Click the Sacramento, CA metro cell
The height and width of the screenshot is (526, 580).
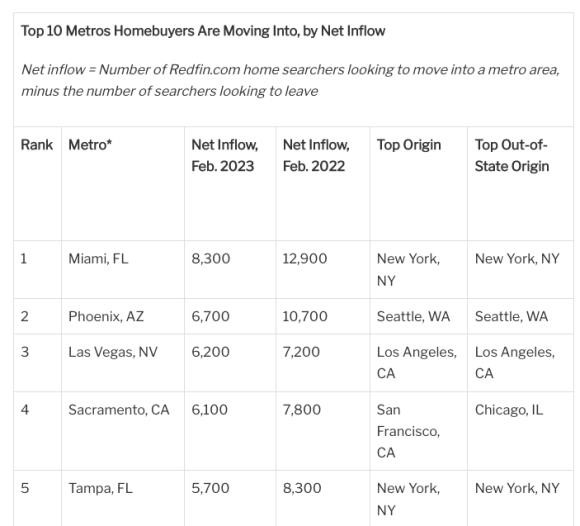coord(119,409)
